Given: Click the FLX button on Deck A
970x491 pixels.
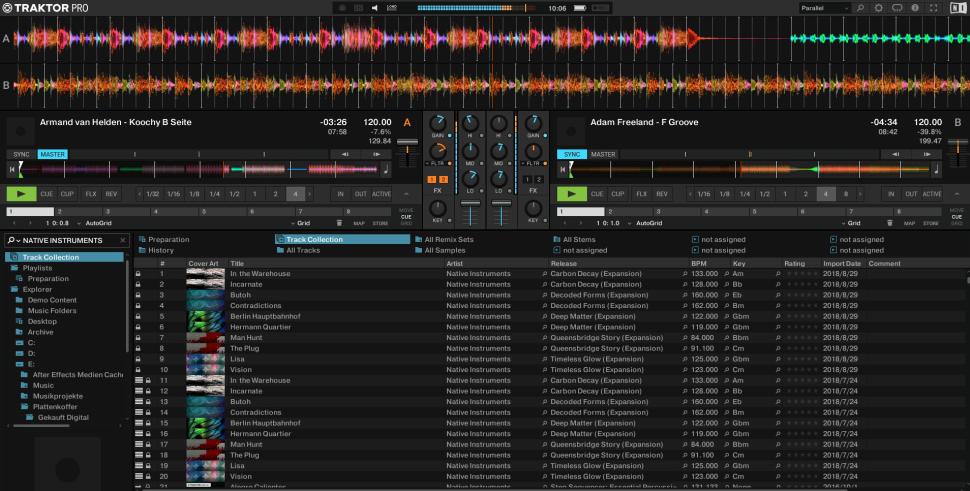Looking at the screenshot, I should [x=91, y=194].
